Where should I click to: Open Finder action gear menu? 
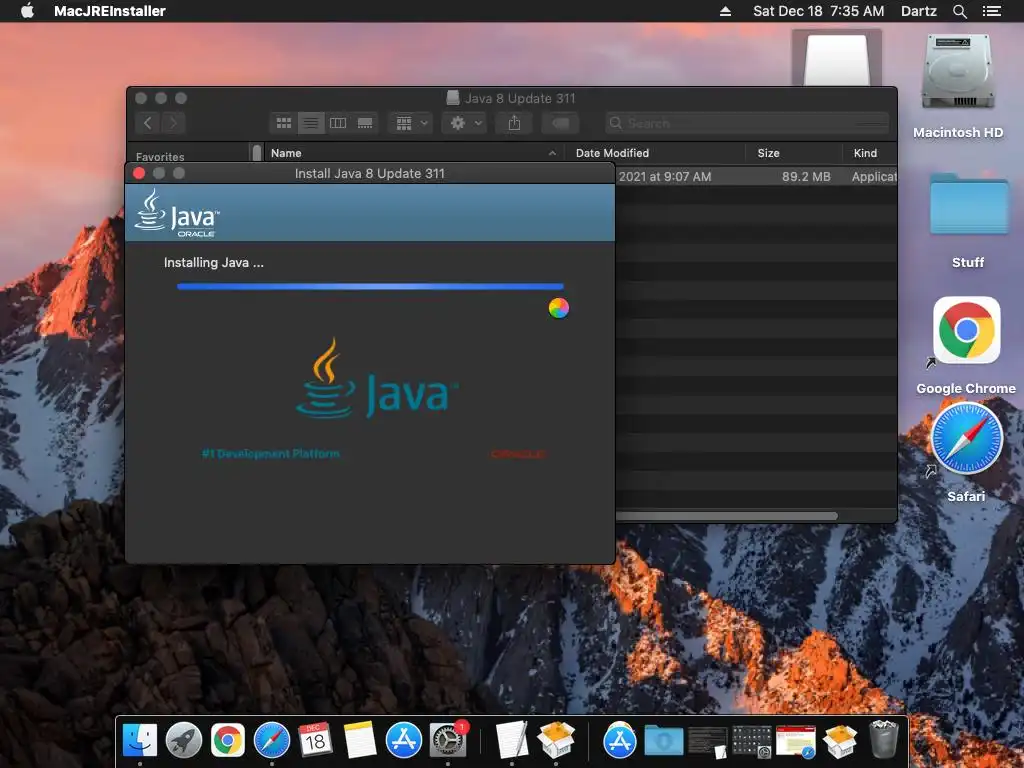(x=464, y=123)
